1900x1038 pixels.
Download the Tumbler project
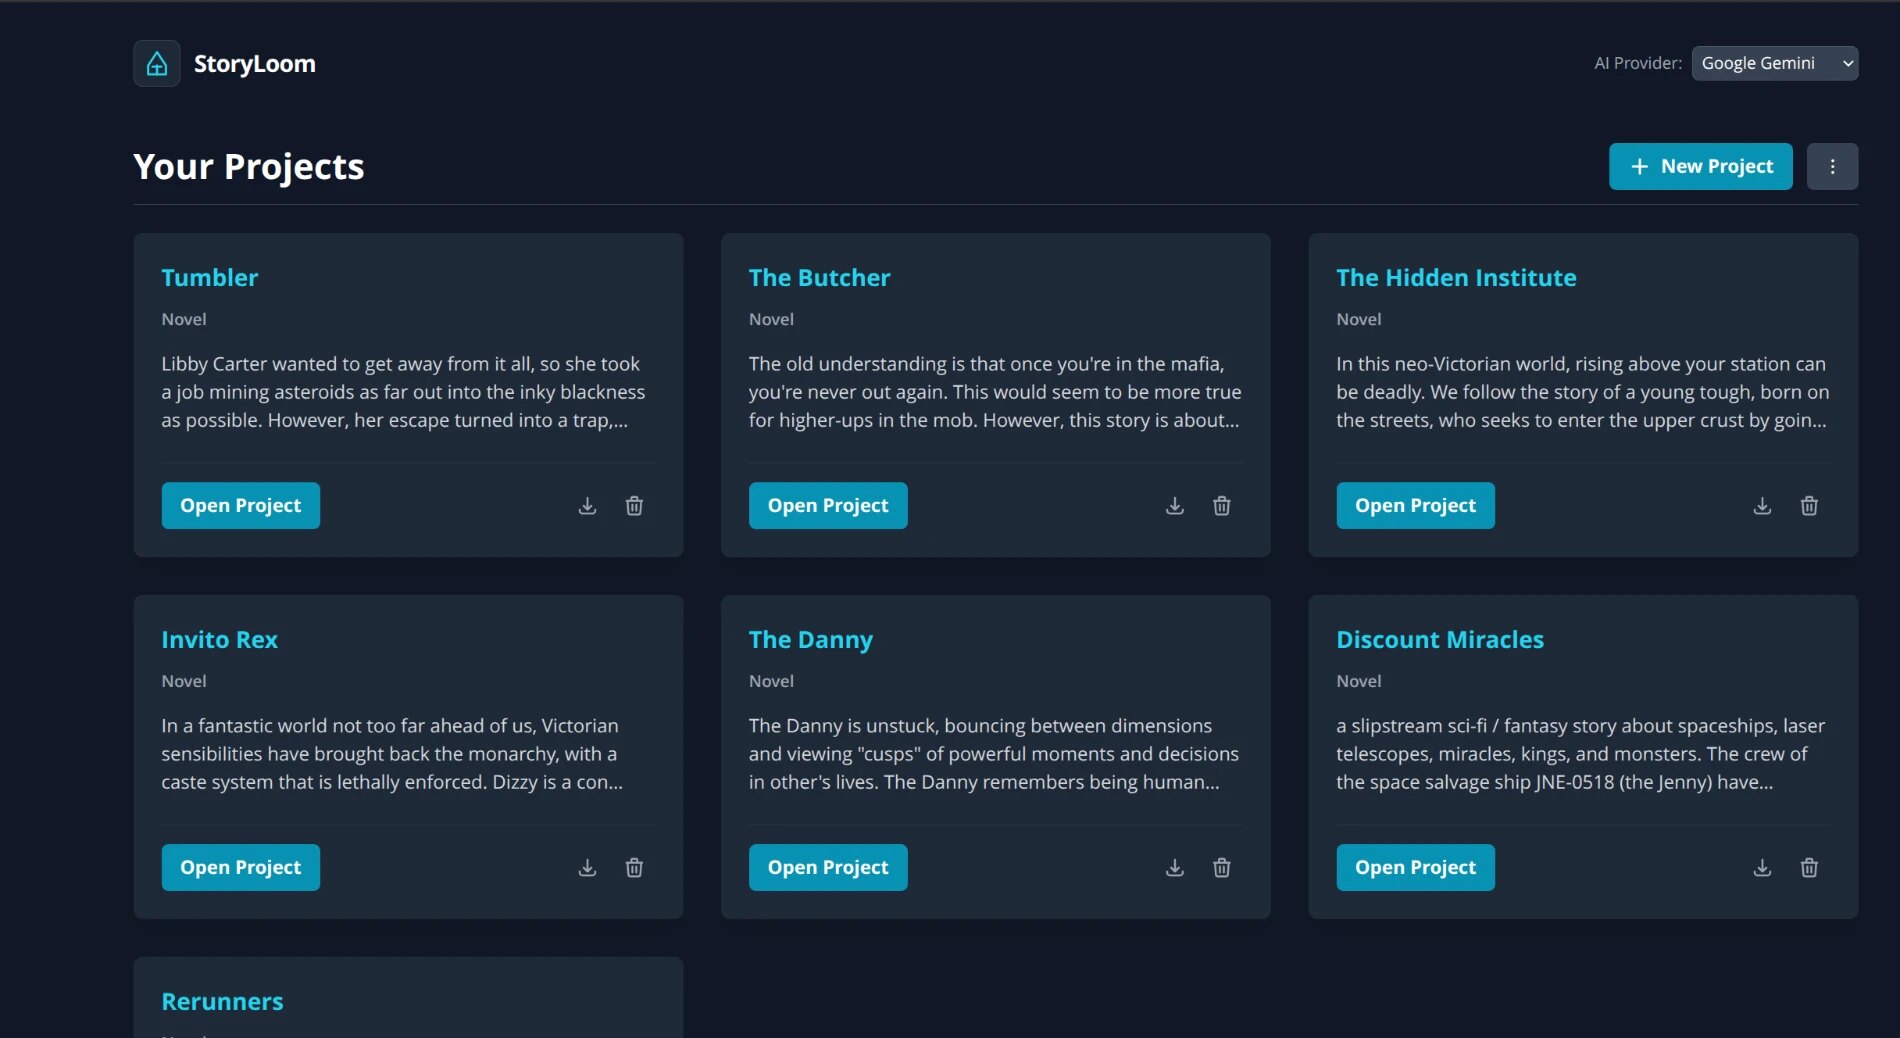[587, 506]
